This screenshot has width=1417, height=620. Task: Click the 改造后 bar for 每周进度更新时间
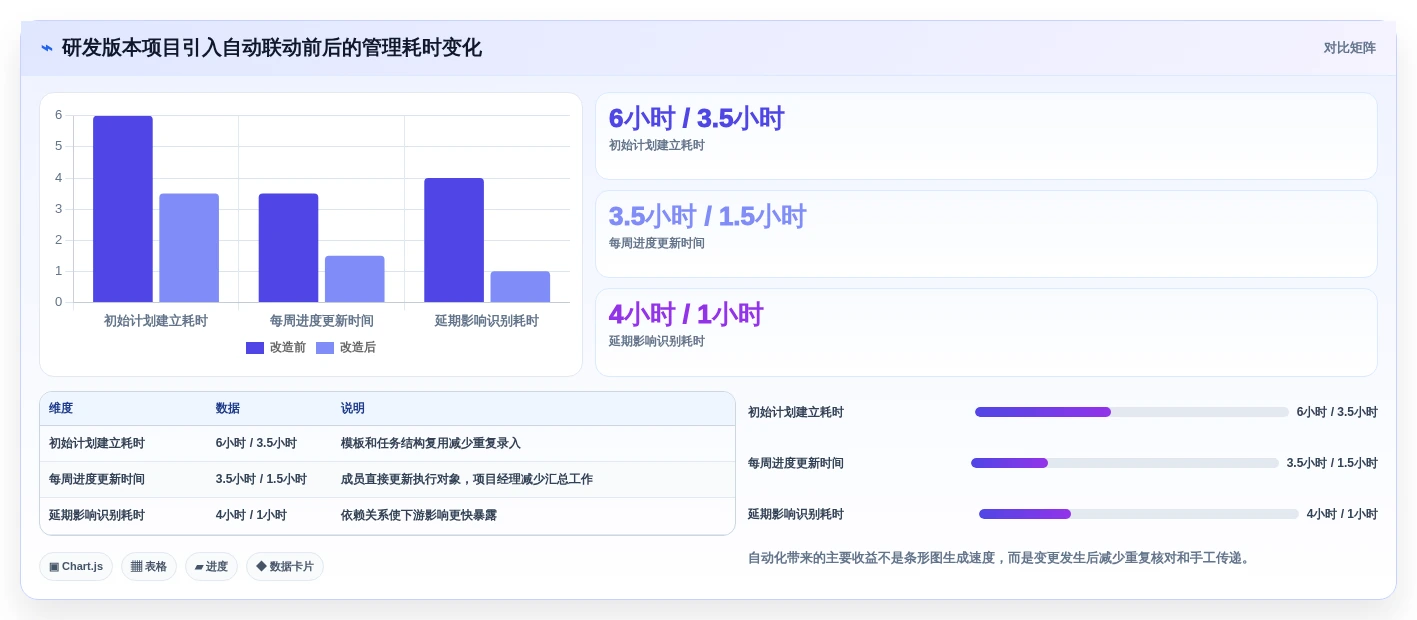tap(354, 279)
